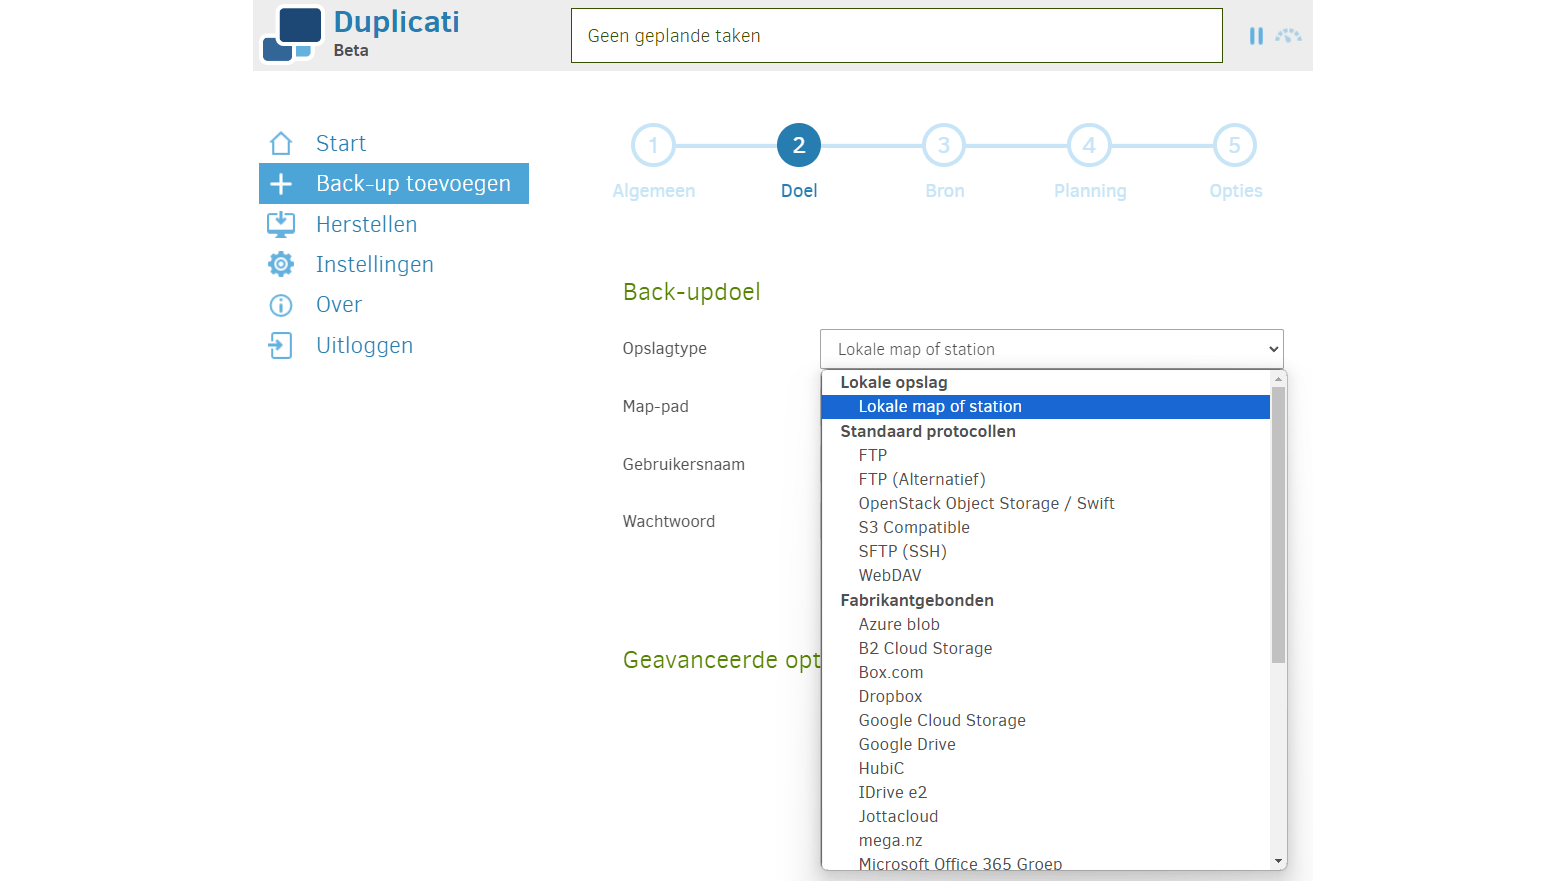Click the Over info icon
The image size is (1566, 881).
click(x=281, y=305)
